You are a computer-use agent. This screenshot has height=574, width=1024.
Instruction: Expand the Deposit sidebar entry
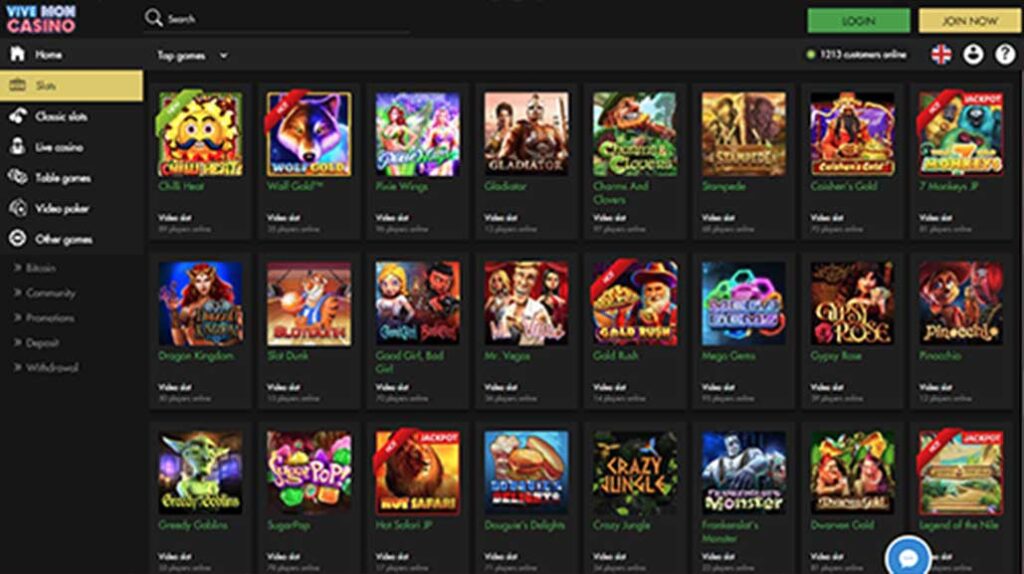coord(36,342)
